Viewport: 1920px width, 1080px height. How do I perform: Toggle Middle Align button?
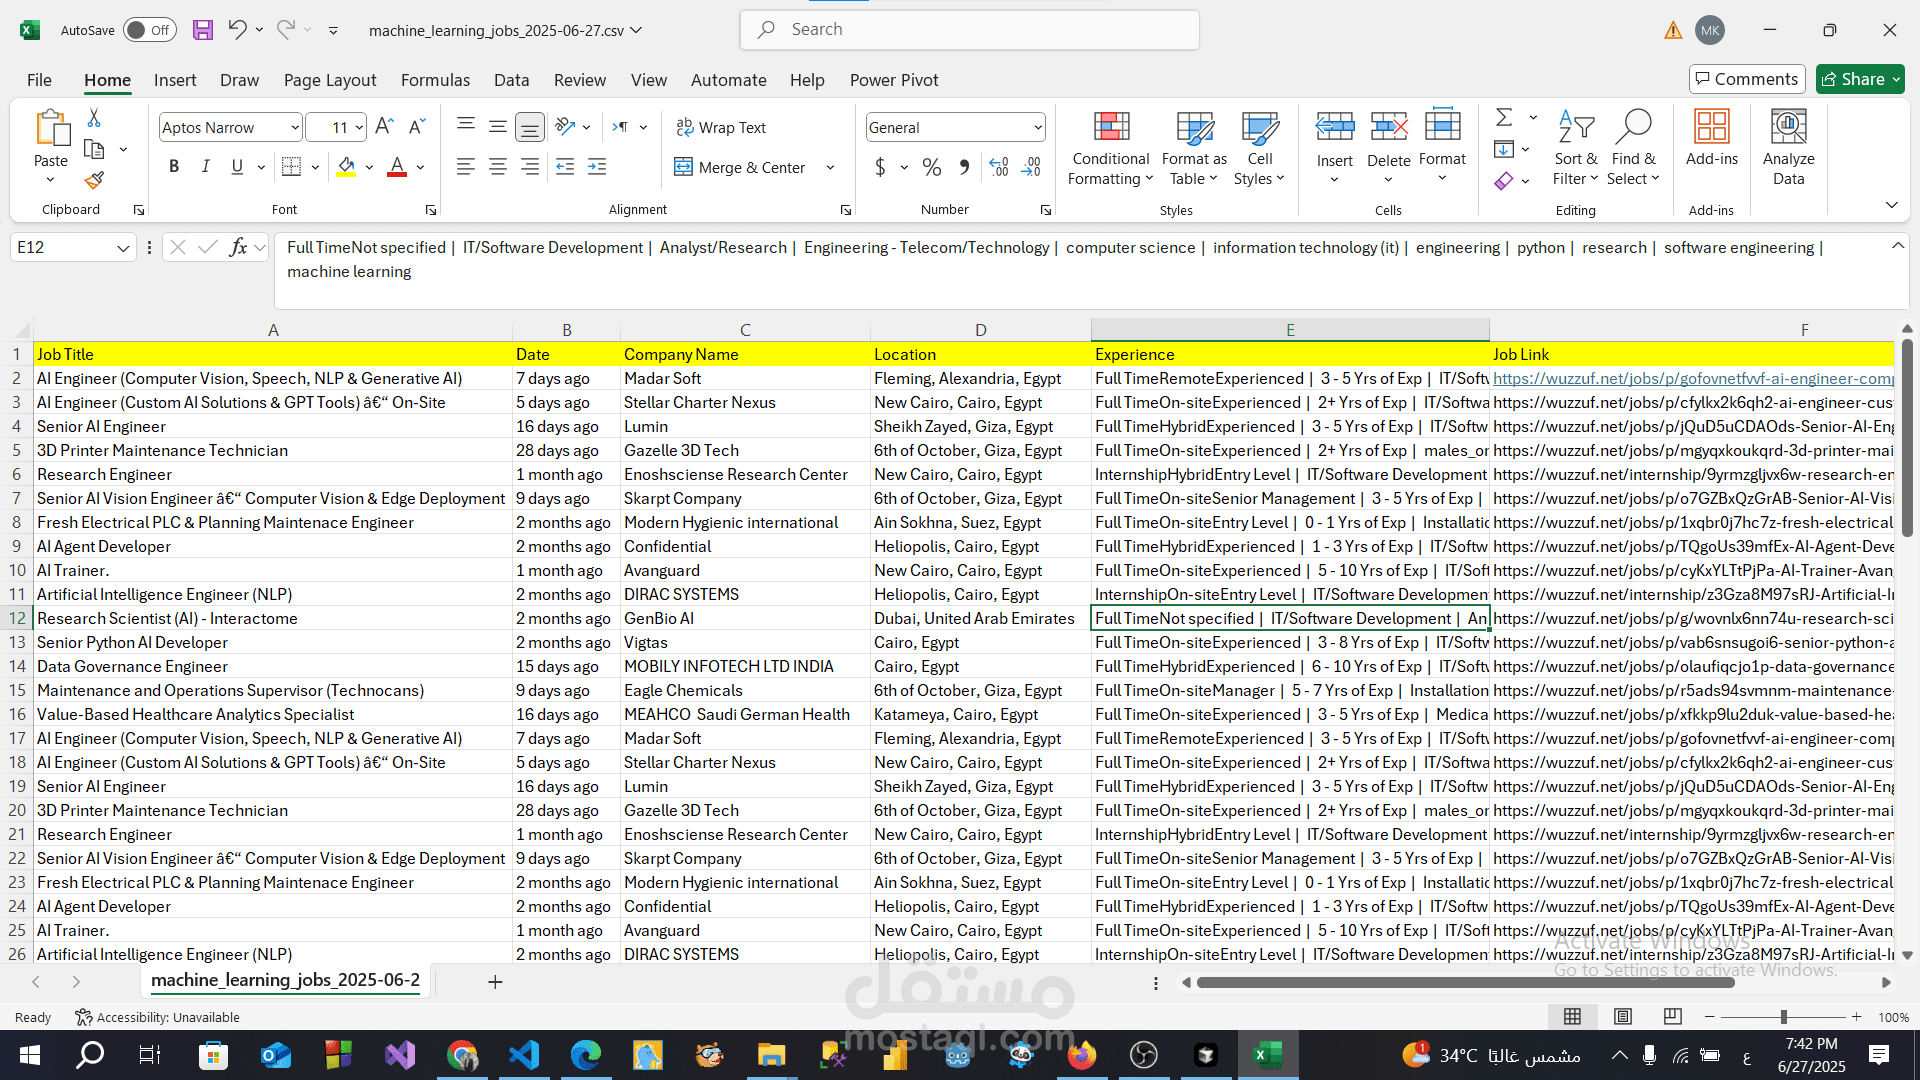coord(497,126)
